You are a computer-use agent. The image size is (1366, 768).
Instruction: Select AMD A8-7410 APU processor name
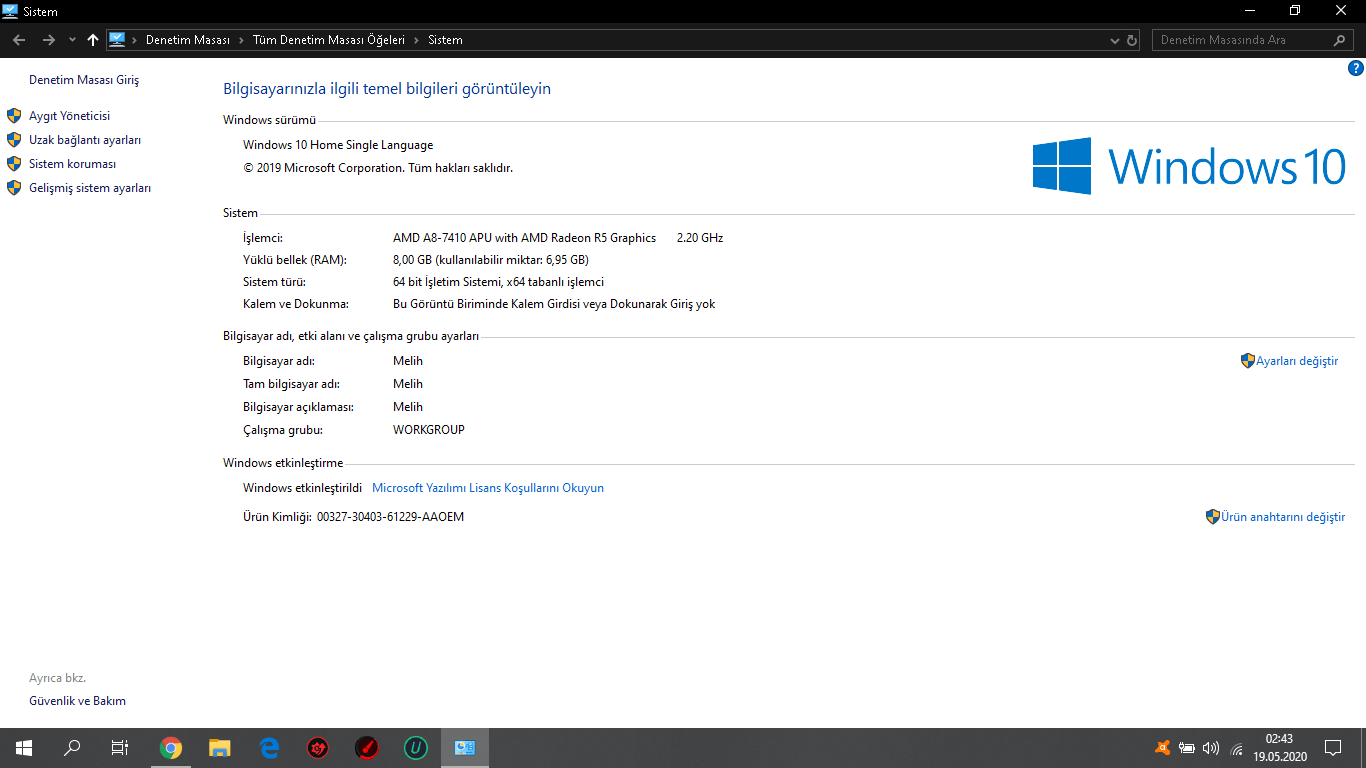coord(525,238)
